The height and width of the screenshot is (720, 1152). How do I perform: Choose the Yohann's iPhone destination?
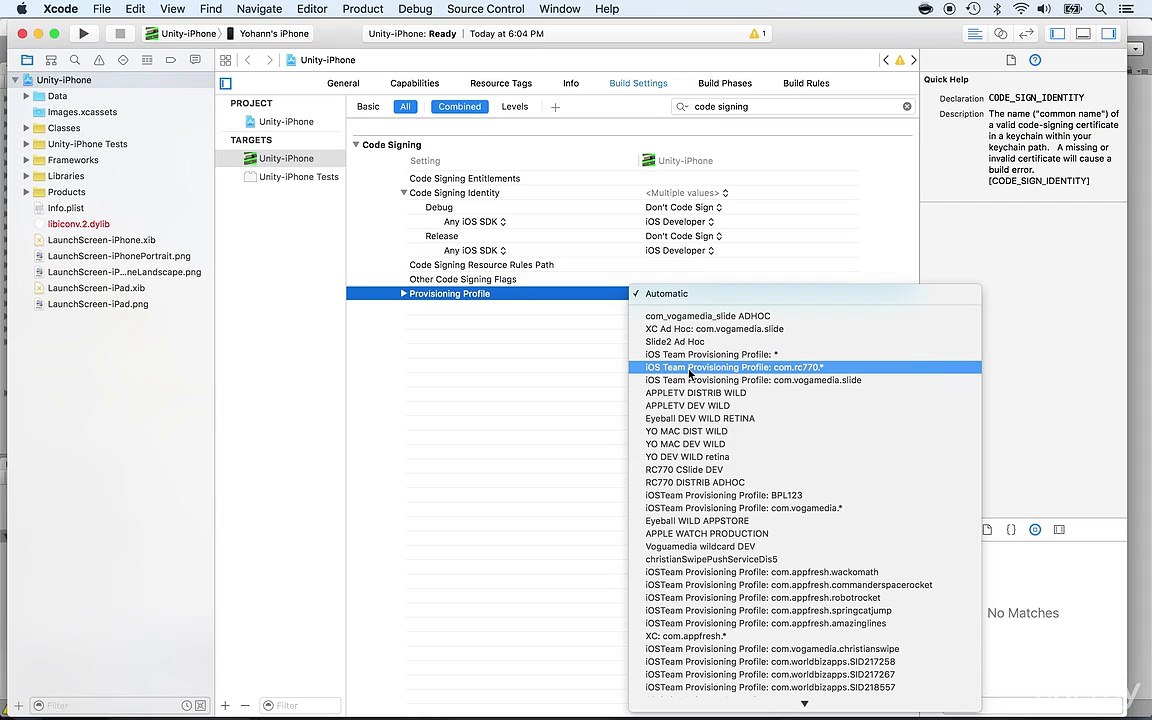point(268,34)
